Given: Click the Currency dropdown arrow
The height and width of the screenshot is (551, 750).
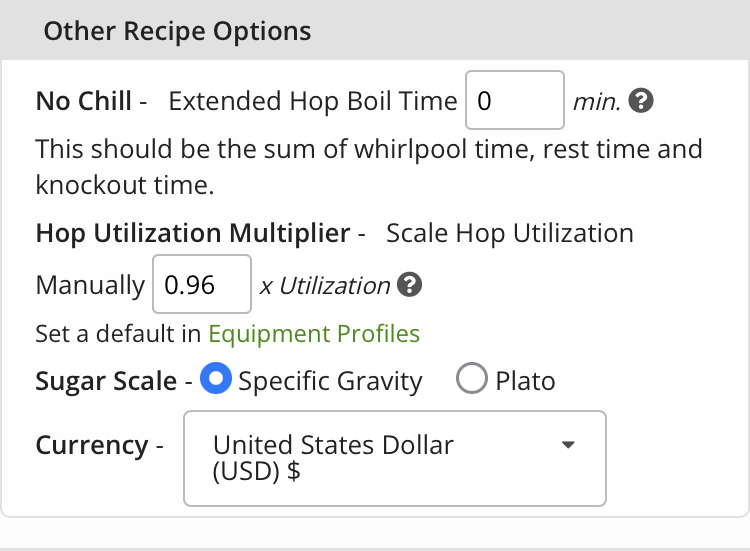Looking at the screenshot, I should click(568, 445).
